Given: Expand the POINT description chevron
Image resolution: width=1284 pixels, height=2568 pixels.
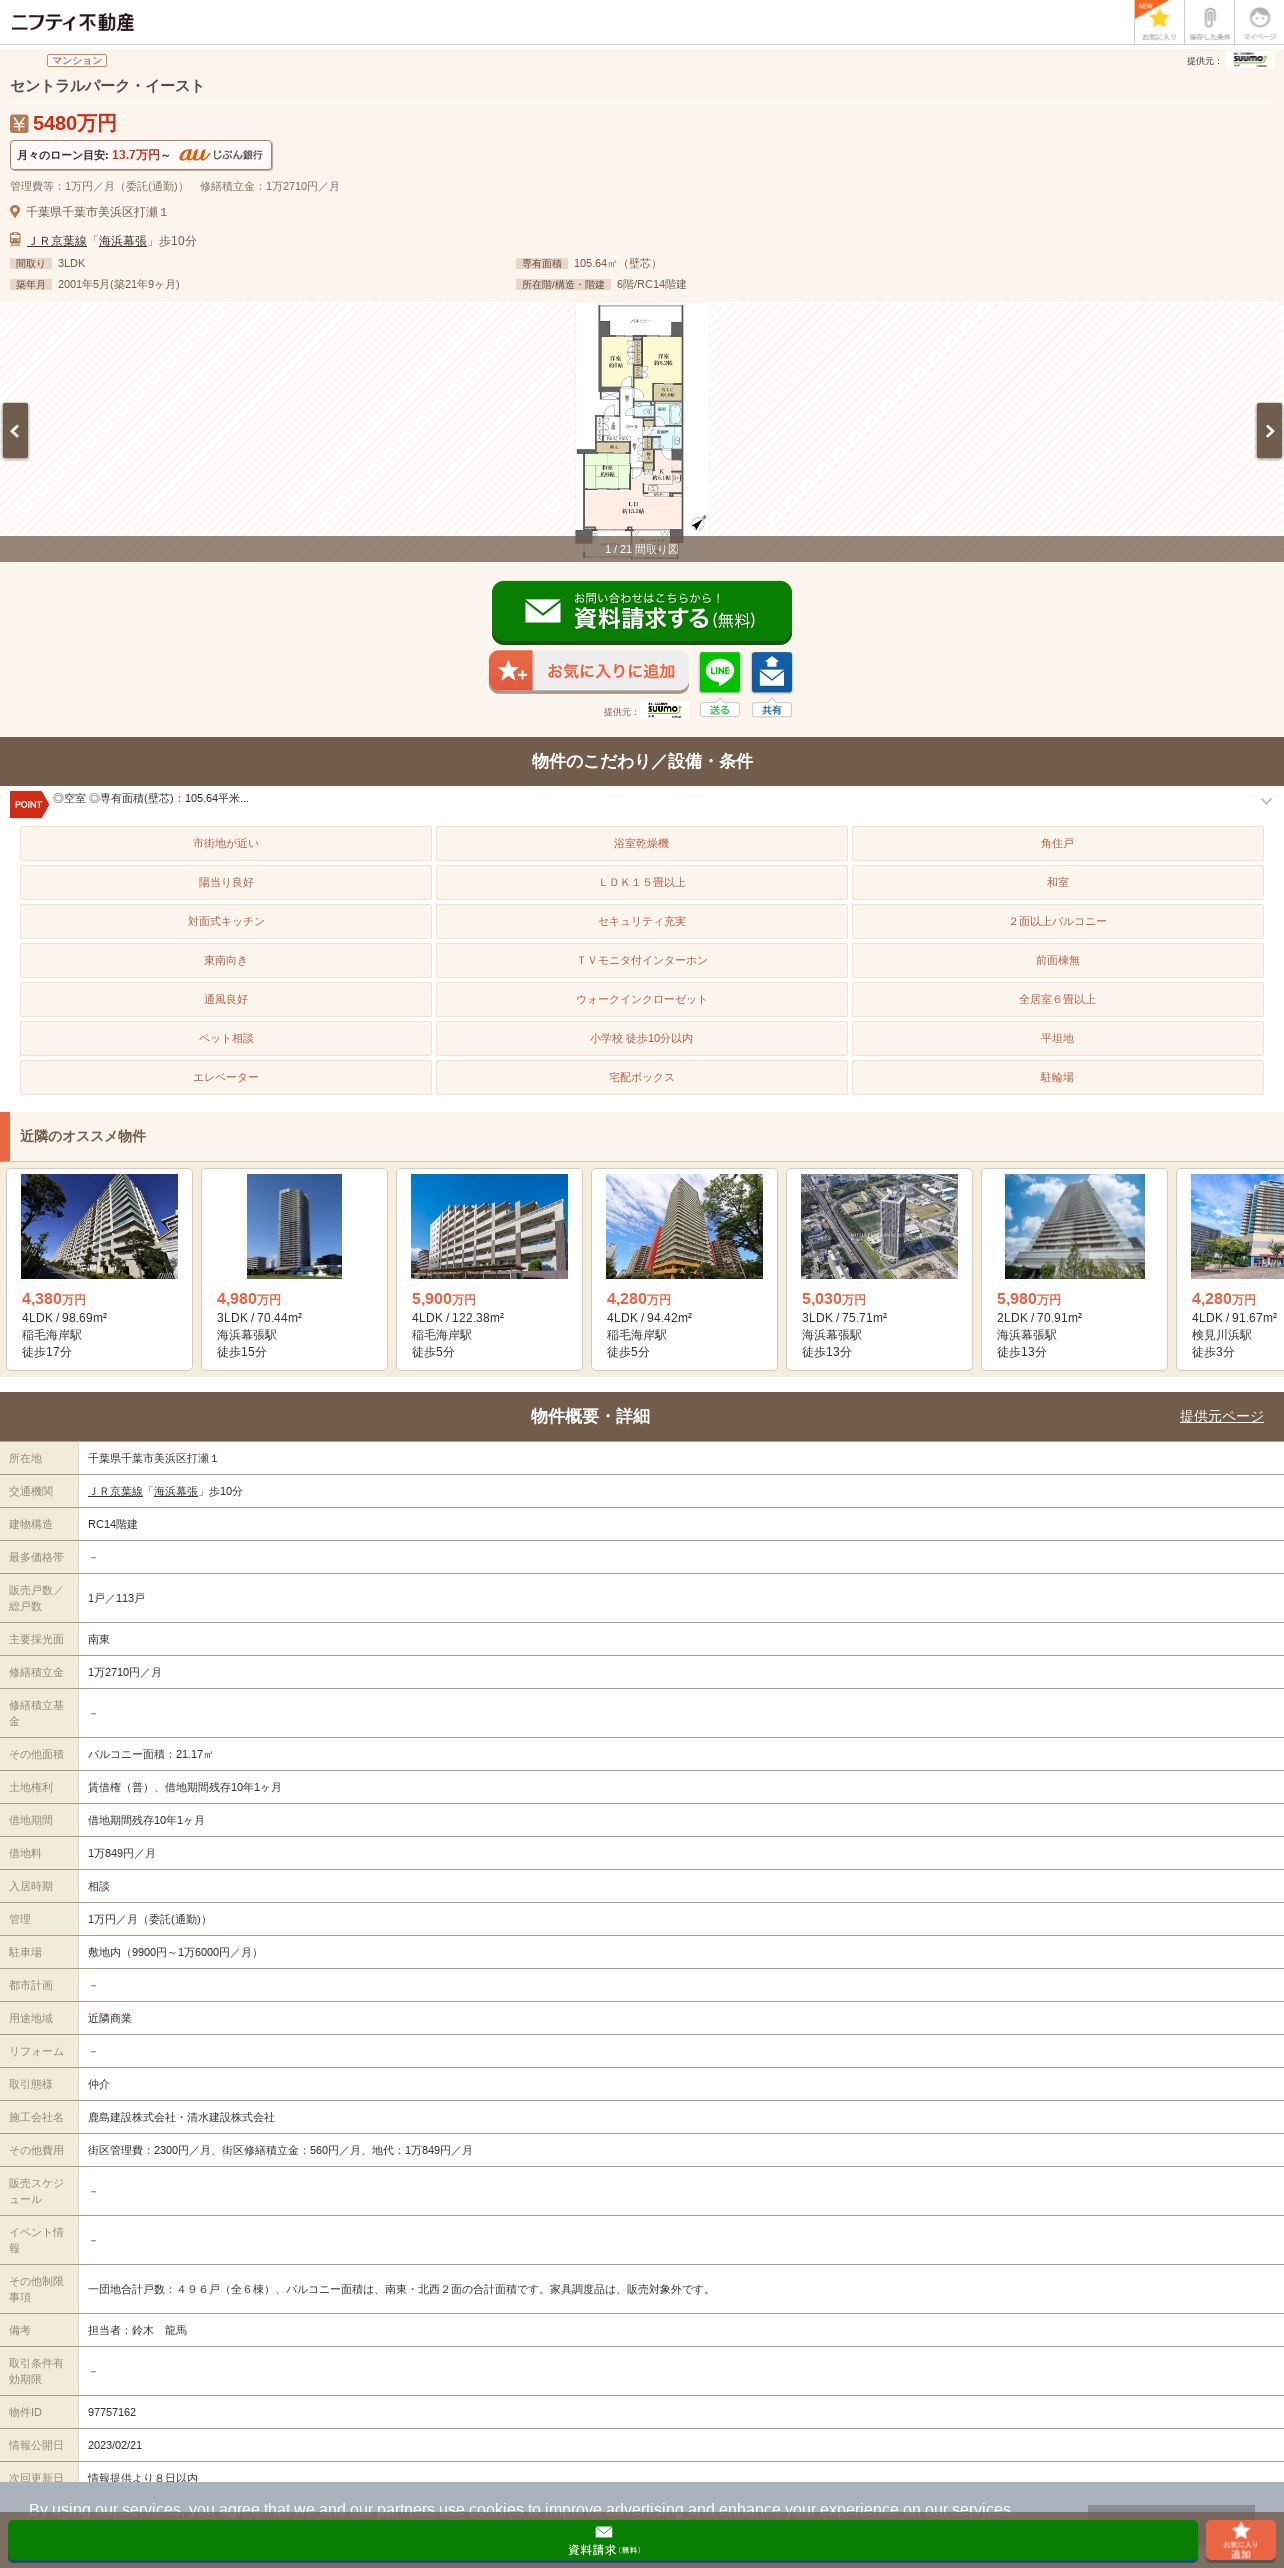Looking at the screenshot, I should point(1266,801).
